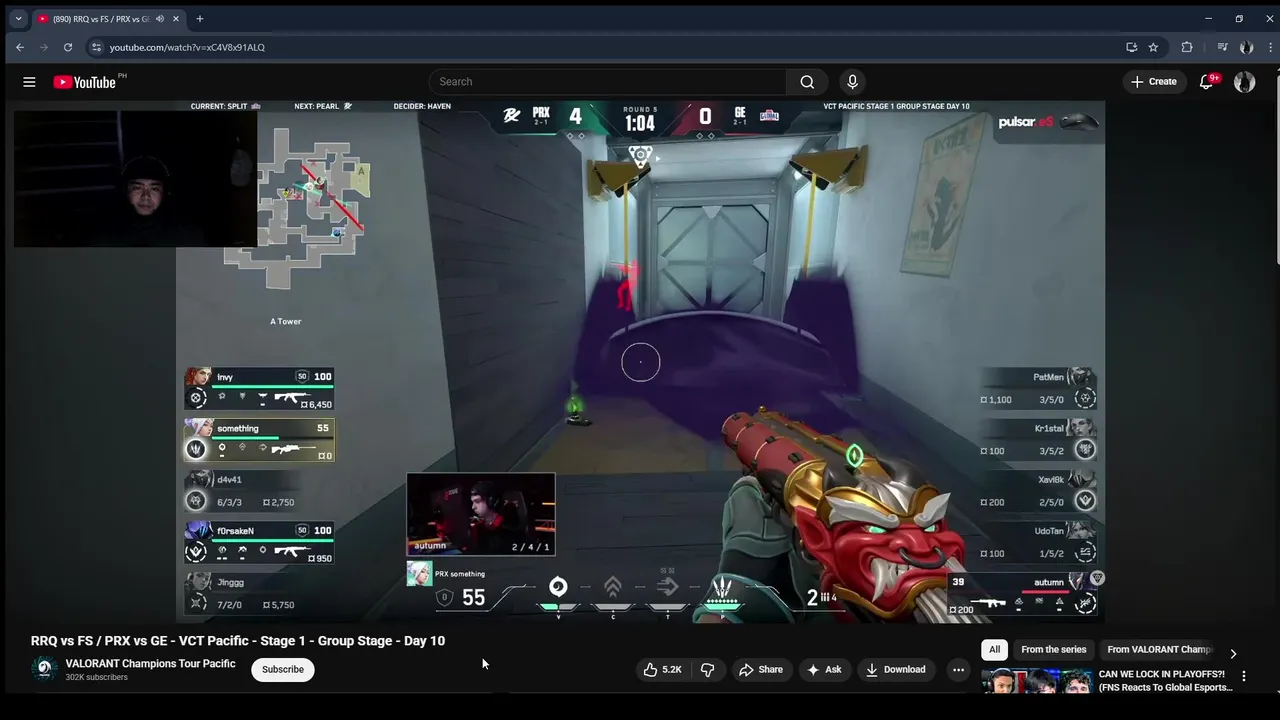Share the video
Screen dimensions: 1280x720
[760, 670]
